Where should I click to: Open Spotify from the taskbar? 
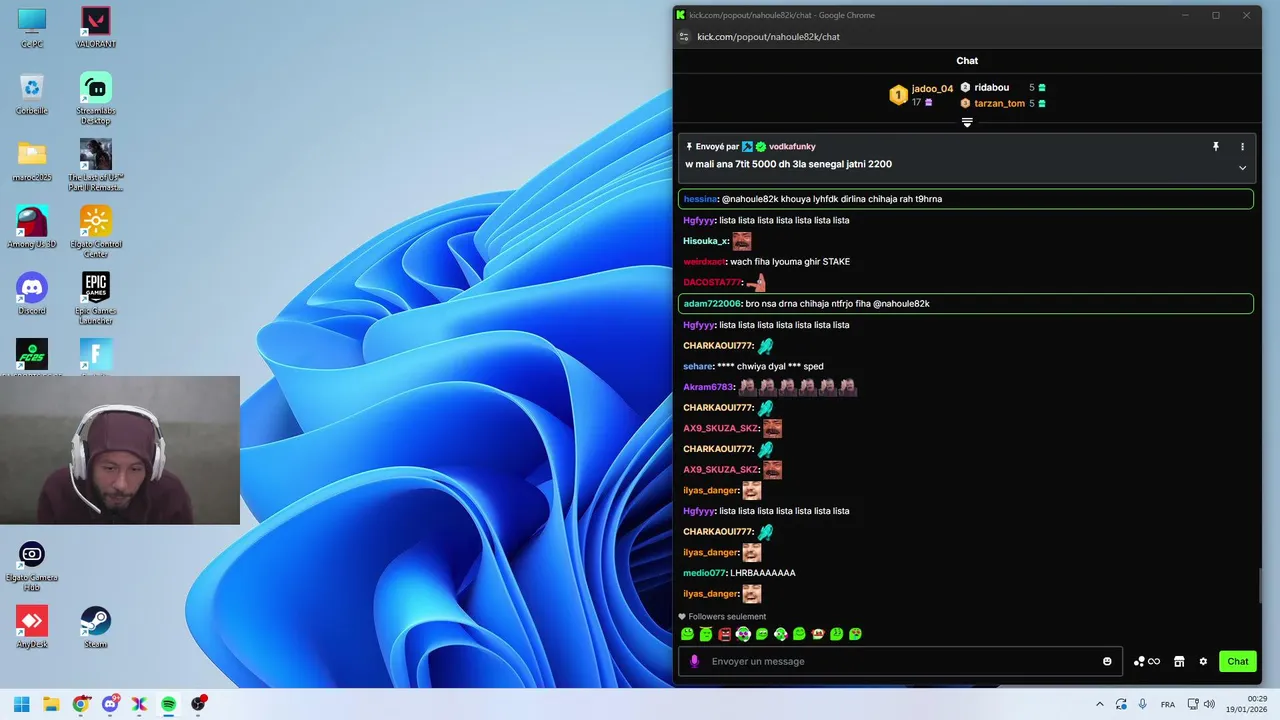coord(169,704)
